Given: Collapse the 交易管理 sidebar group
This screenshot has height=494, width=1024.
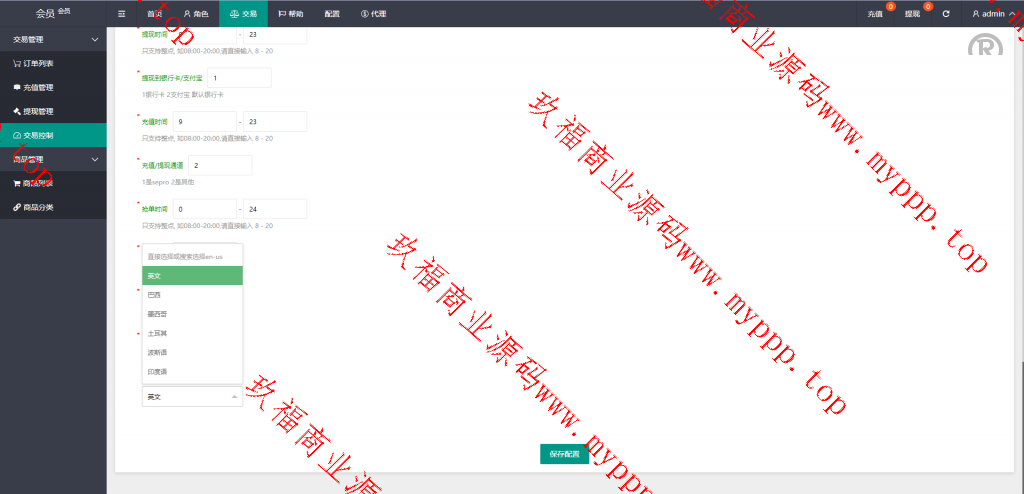Looking at the screenshot, I should click(x=94, y=39).
